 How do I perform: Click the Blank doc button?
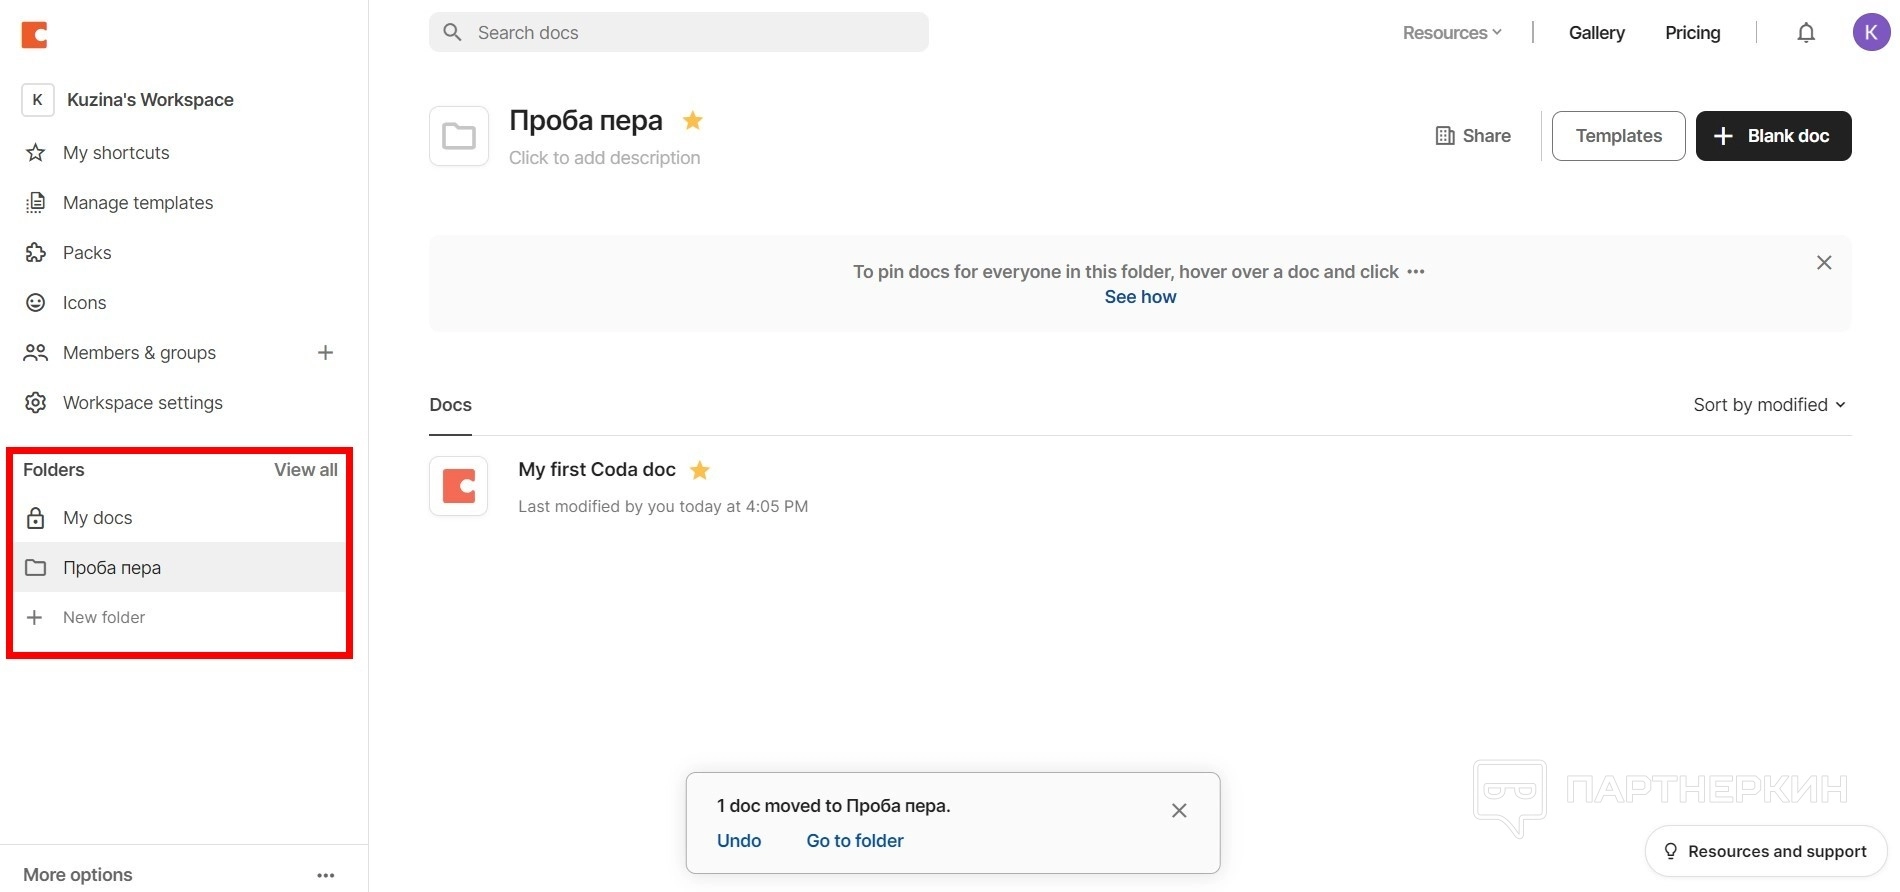(x=1773, y=136)
